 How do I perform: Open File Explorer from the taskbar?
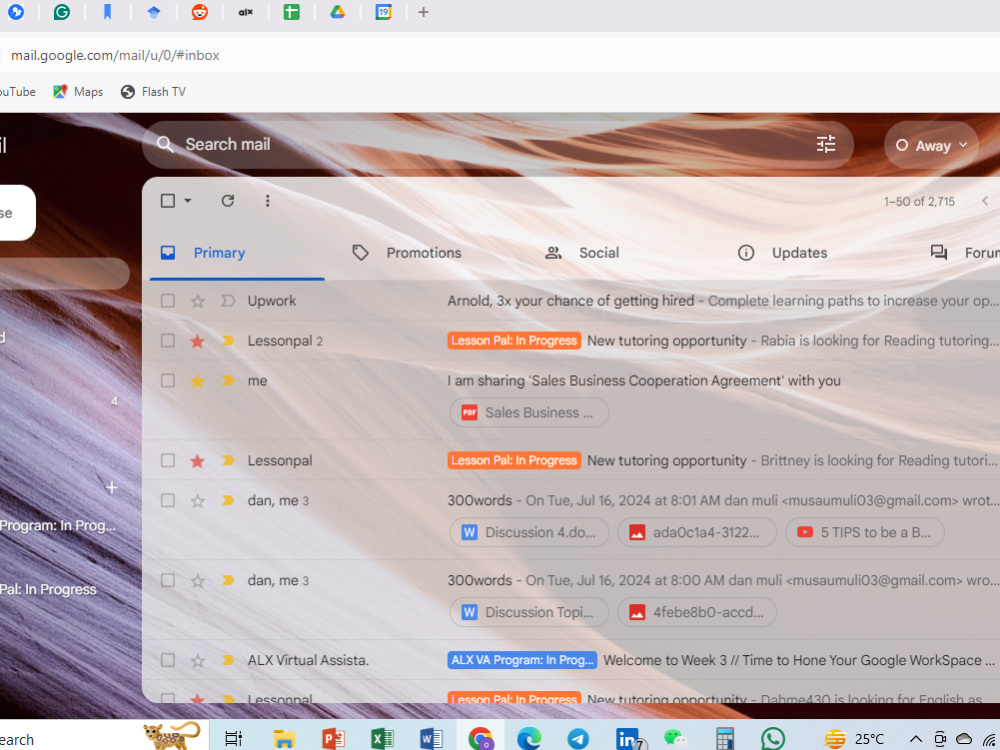coord(284,739)
